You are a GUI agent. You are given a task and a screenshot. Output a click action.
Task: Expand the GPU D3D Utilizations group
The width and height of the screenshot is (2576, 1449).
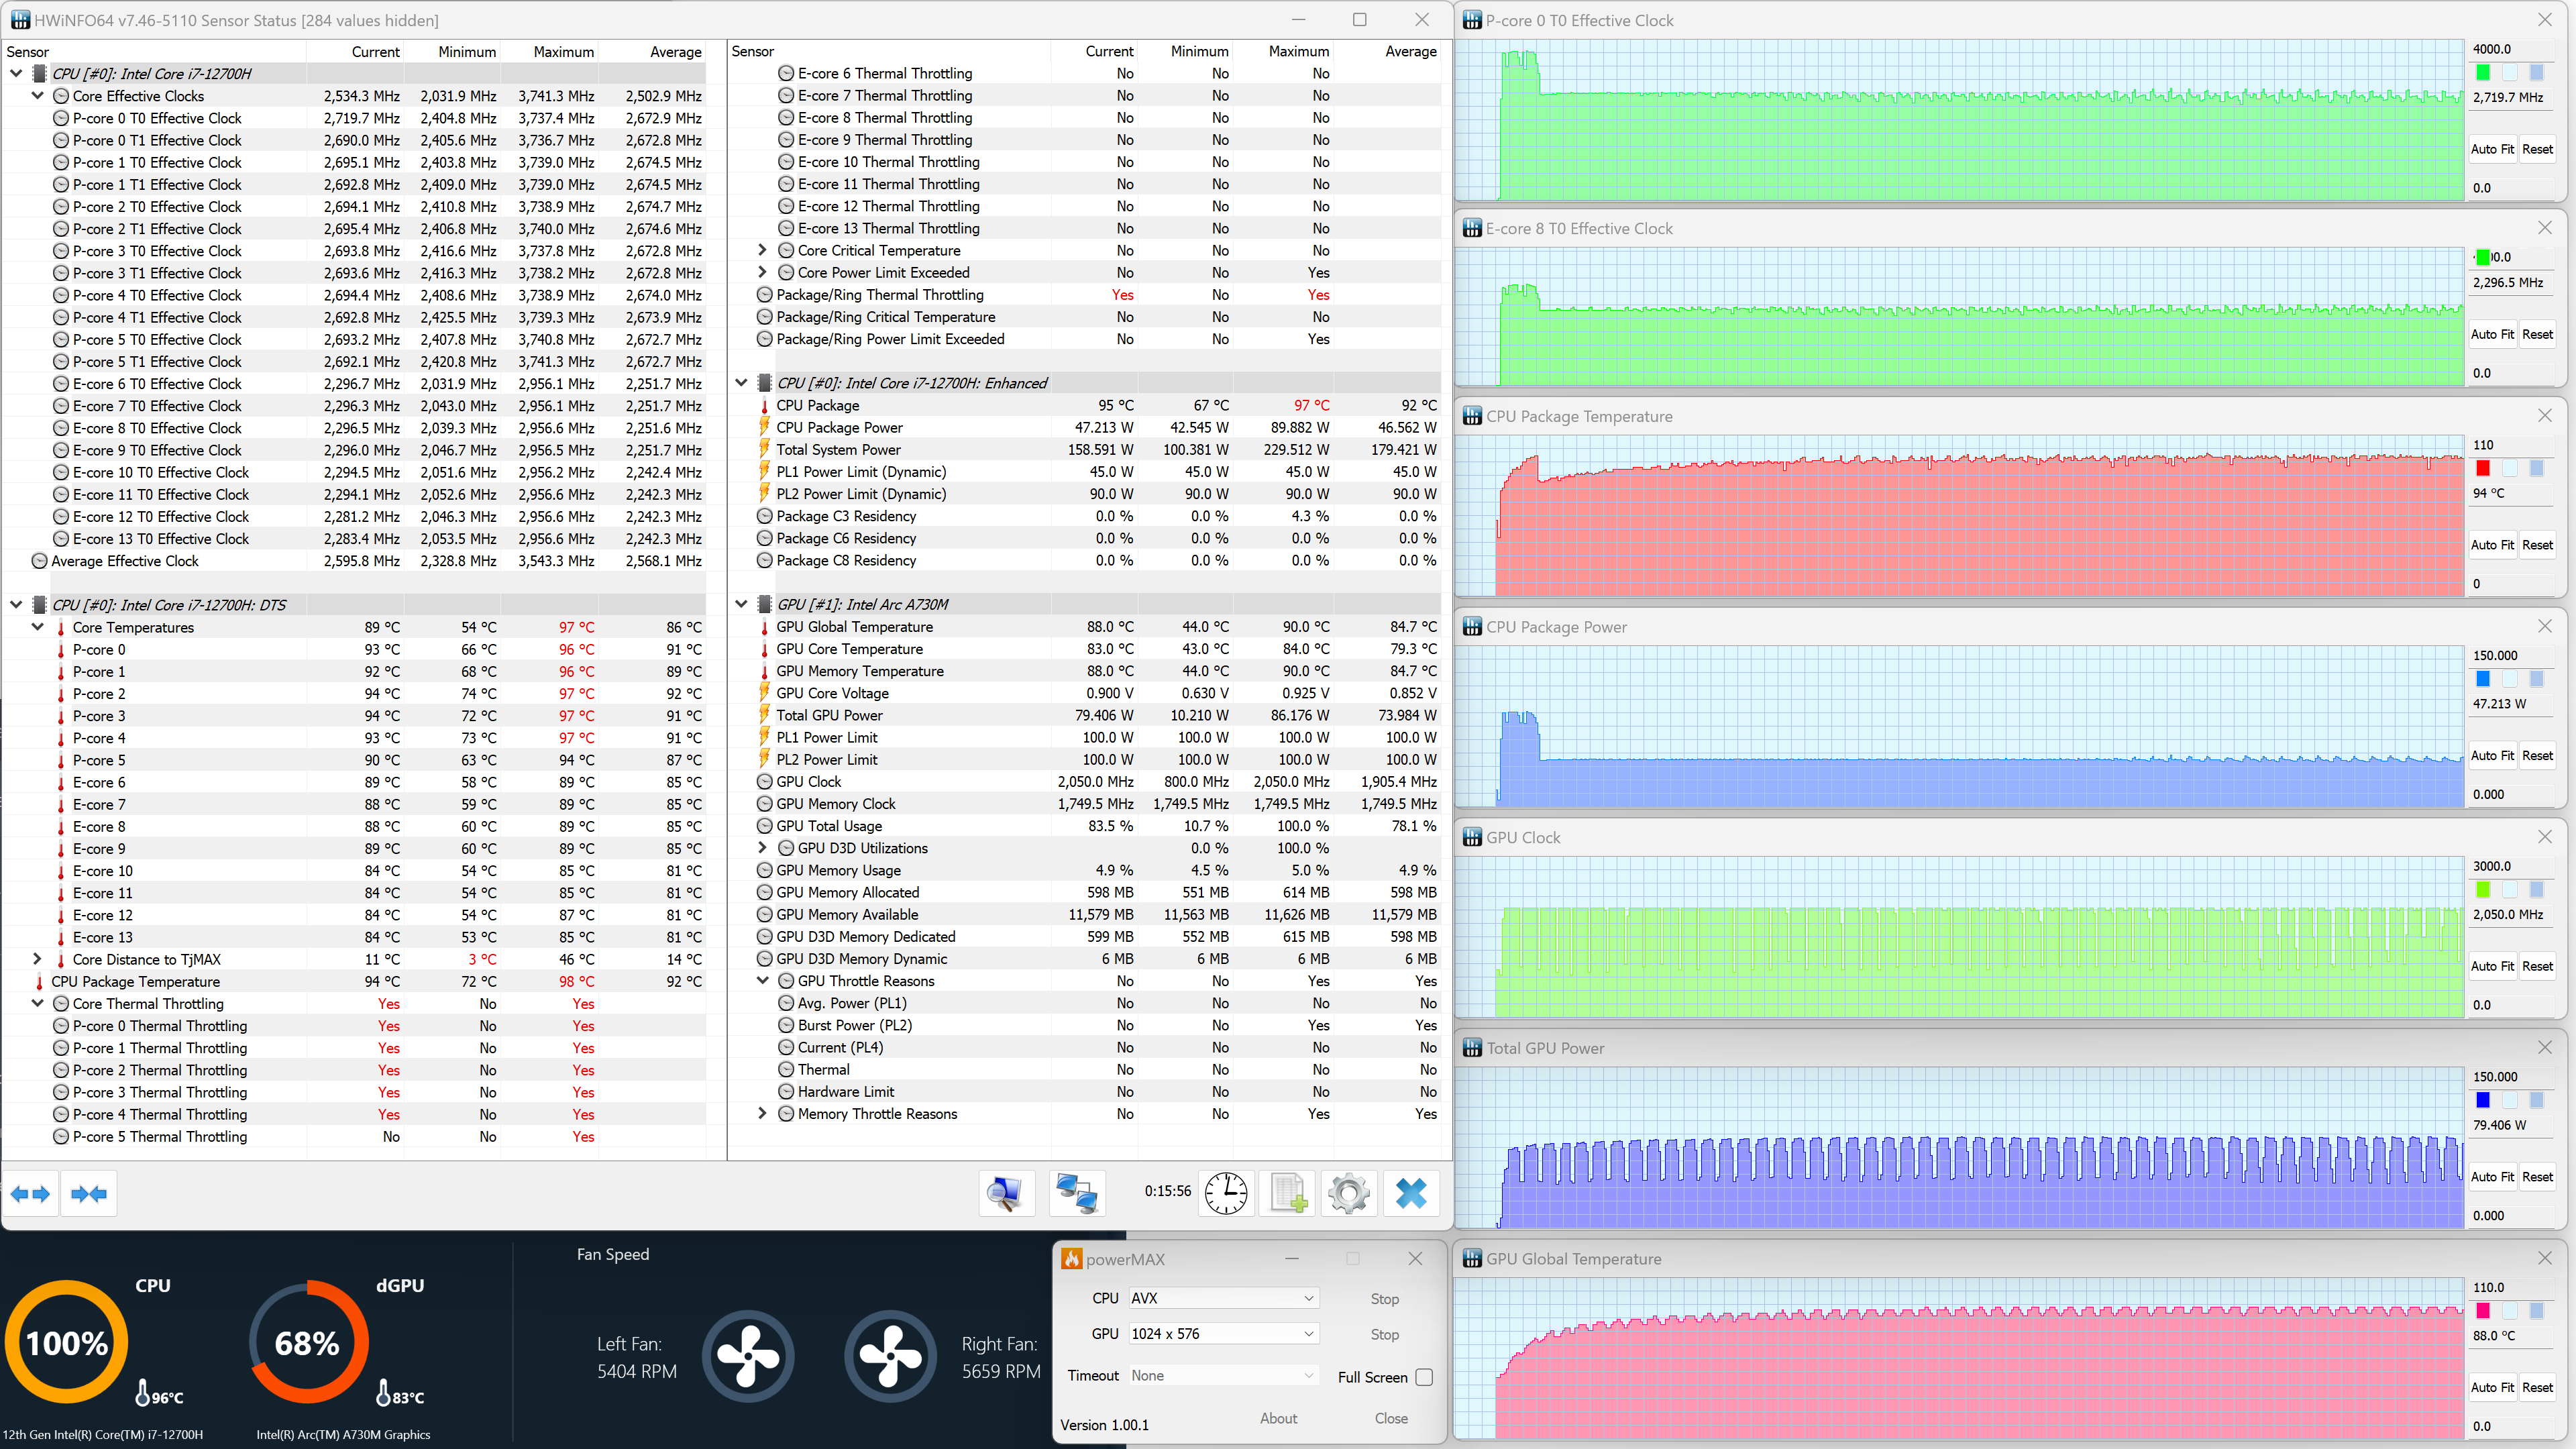click(762, 848)
